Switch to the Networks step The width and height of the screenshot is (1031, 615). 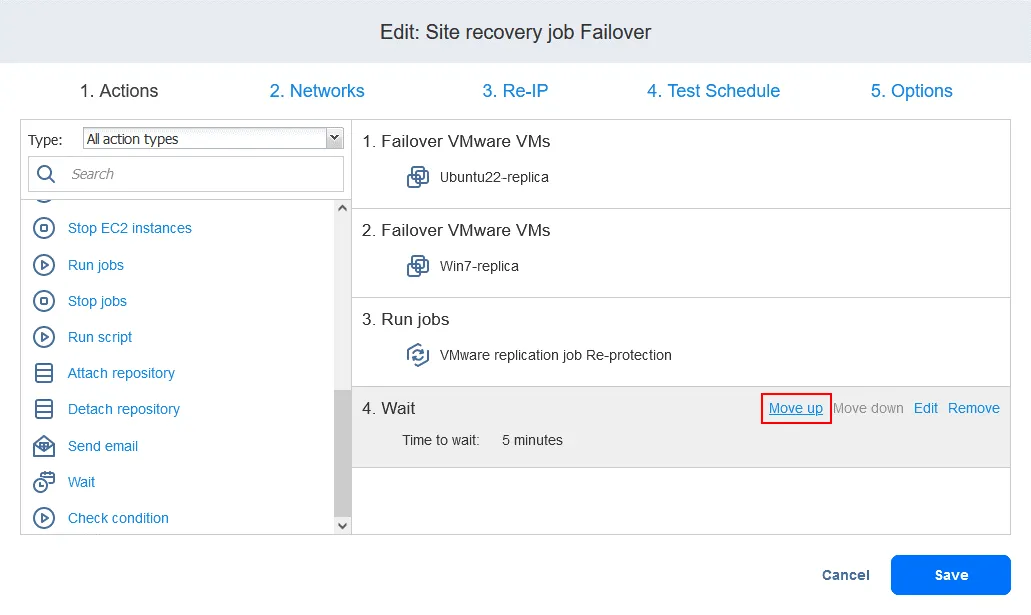[x=317, y=91]
